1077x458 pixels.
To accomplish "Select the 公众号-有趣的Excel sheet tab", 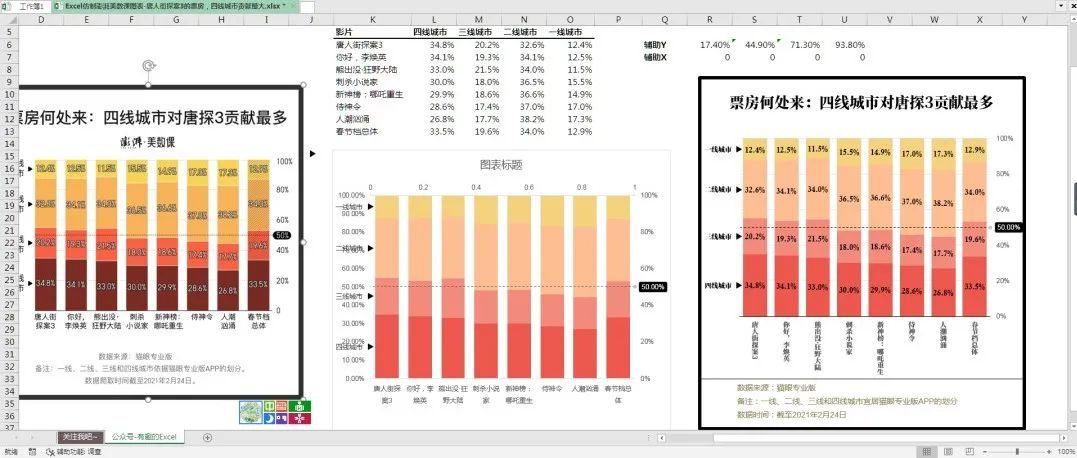I will (144, 437).
